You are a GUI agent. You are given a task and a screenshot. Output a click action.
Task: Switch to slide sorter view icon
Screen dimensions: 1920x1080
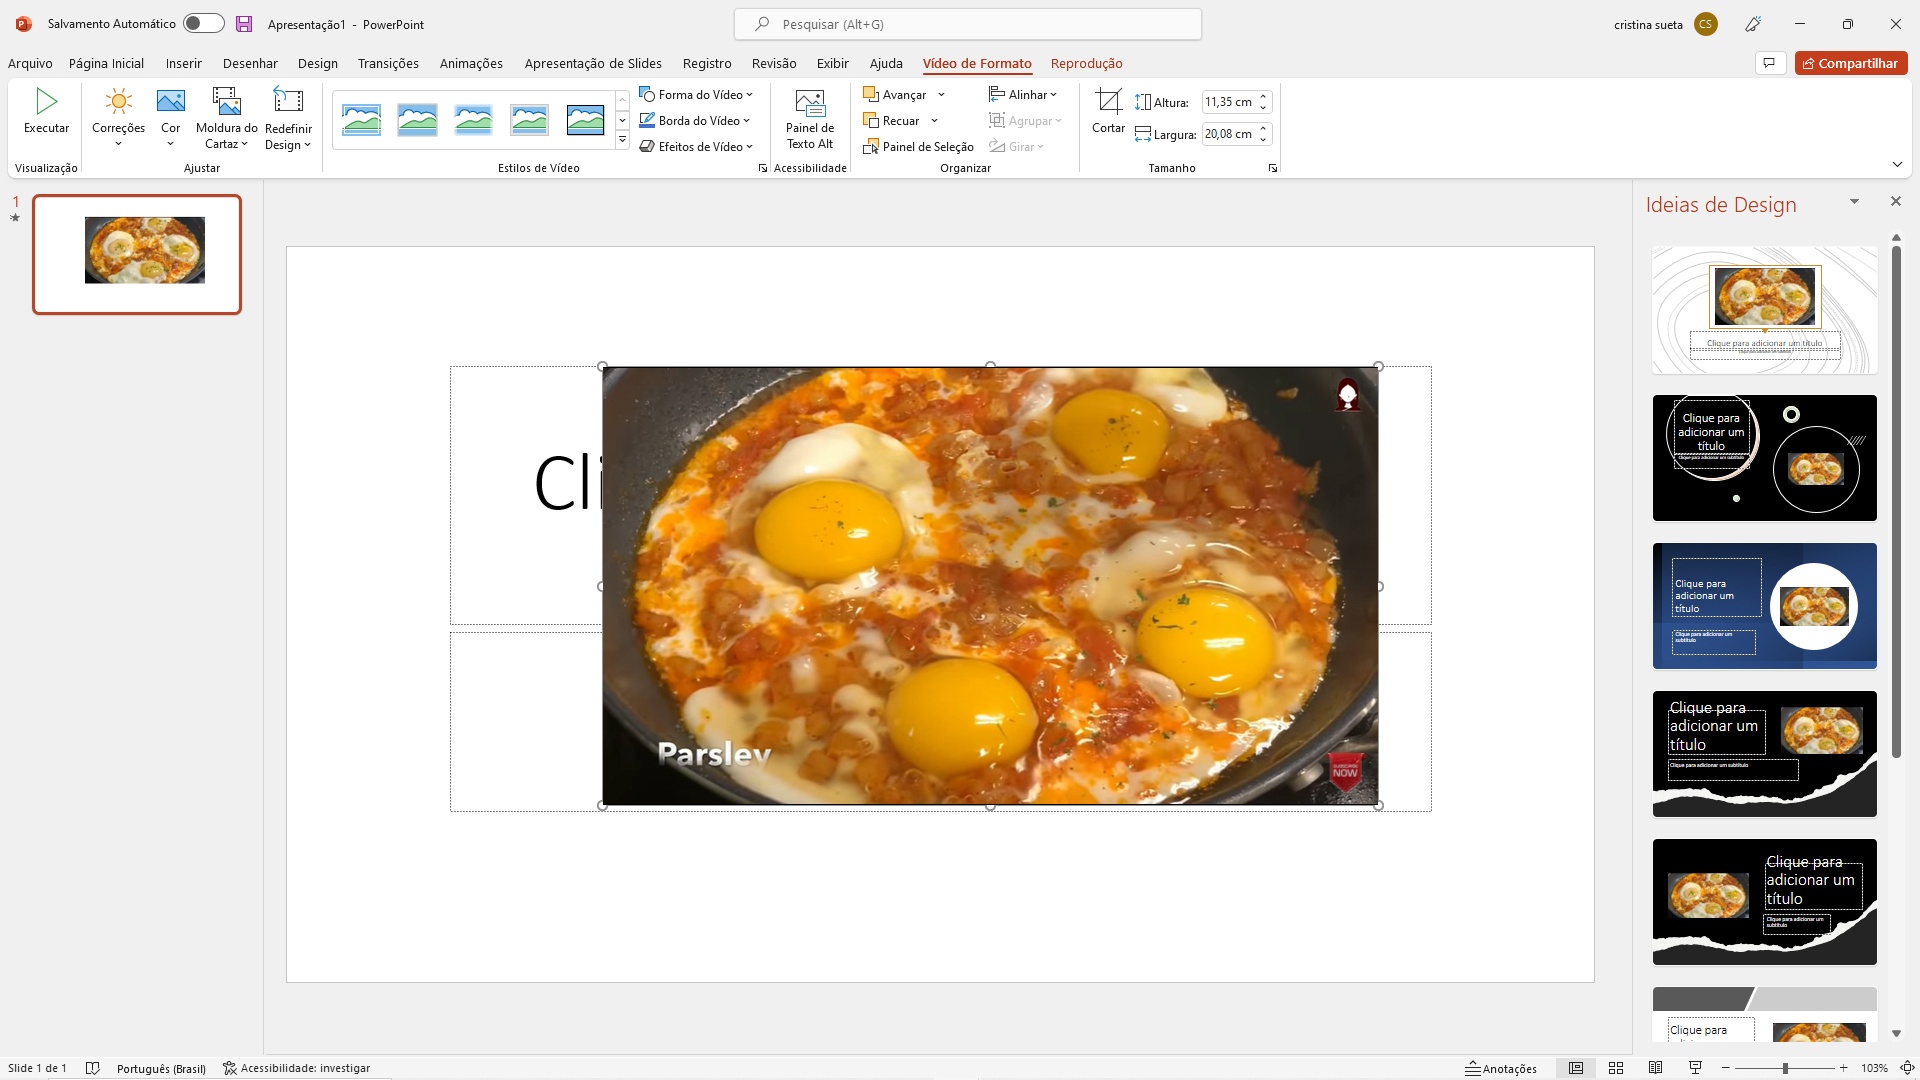tap(1615, 1068)
